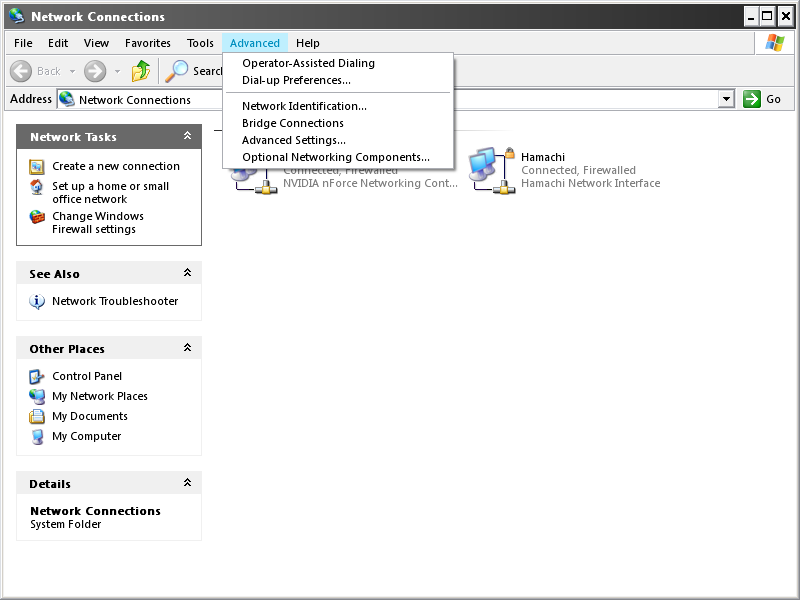Click the Network Connections title bar icon

click(x=17, y=16)
